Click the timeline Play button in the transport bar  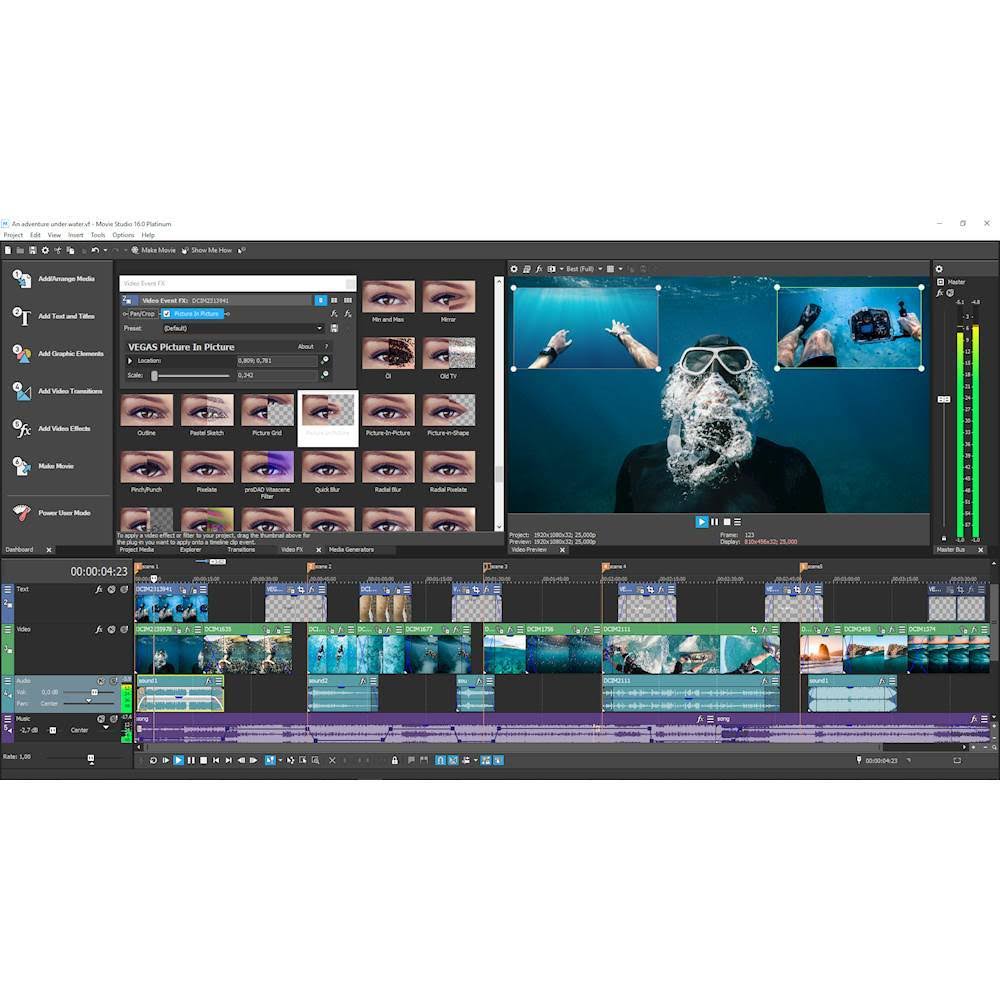[x=179, y=760]
